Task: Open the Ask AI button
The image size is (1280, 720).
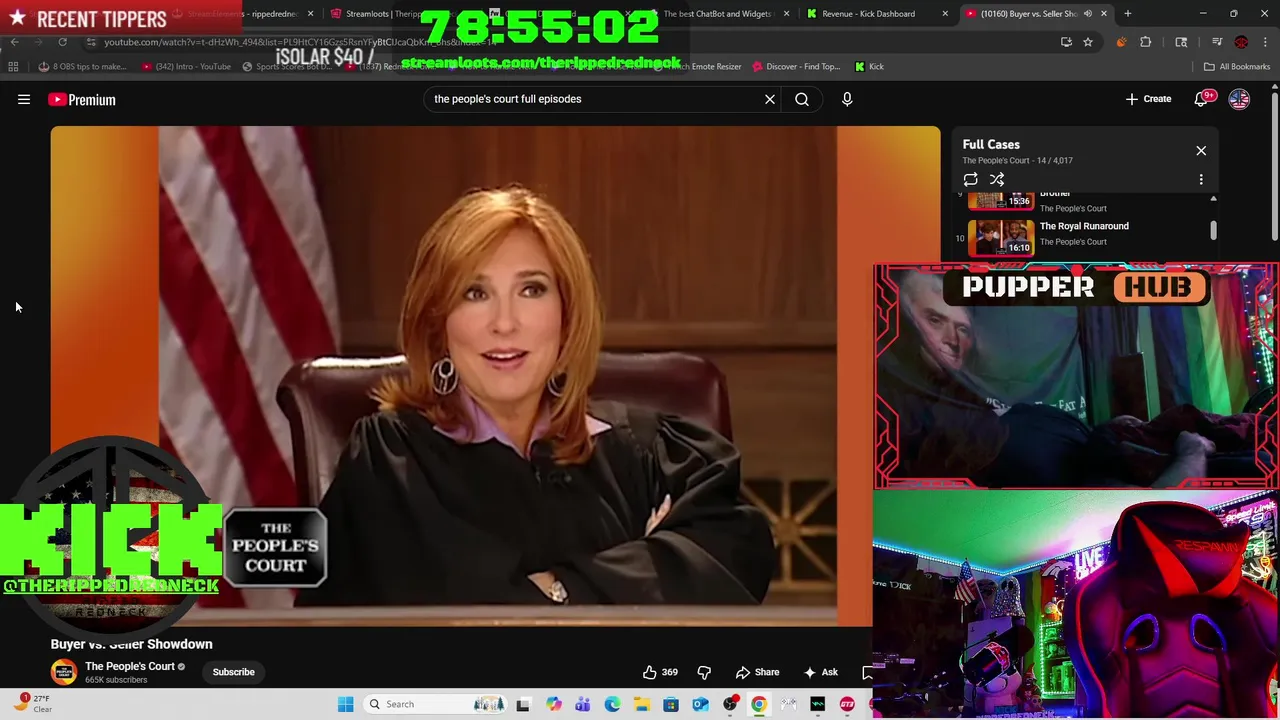Action: 820,672
